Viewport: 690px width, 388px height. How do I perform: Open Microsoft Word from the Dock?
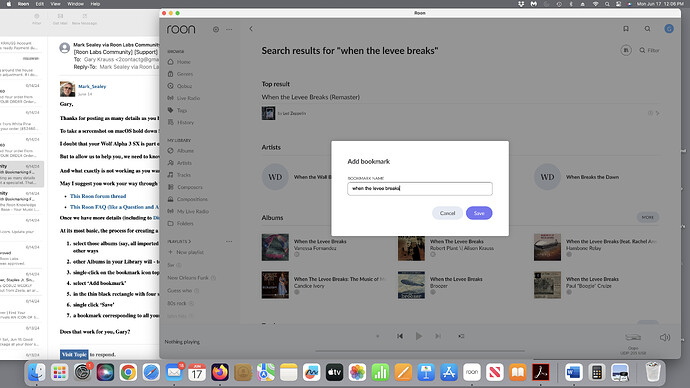click(x=573, y=373)
